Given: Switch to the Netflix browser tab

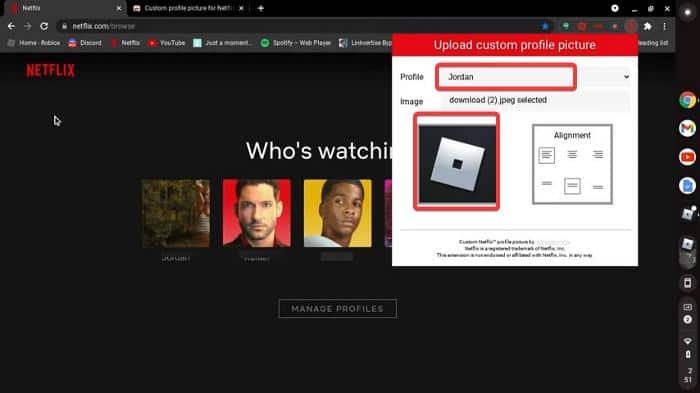Looking at the screenshot, I should pyautogui.click(x=63, y=8).
